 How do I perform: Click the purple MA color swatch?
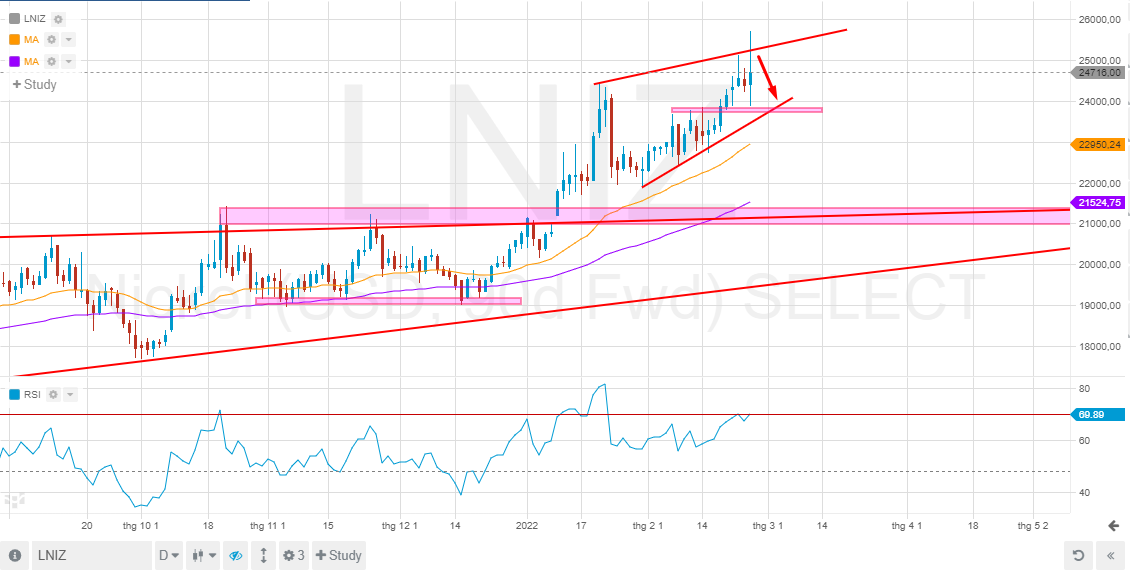click(x=14, y=62)
